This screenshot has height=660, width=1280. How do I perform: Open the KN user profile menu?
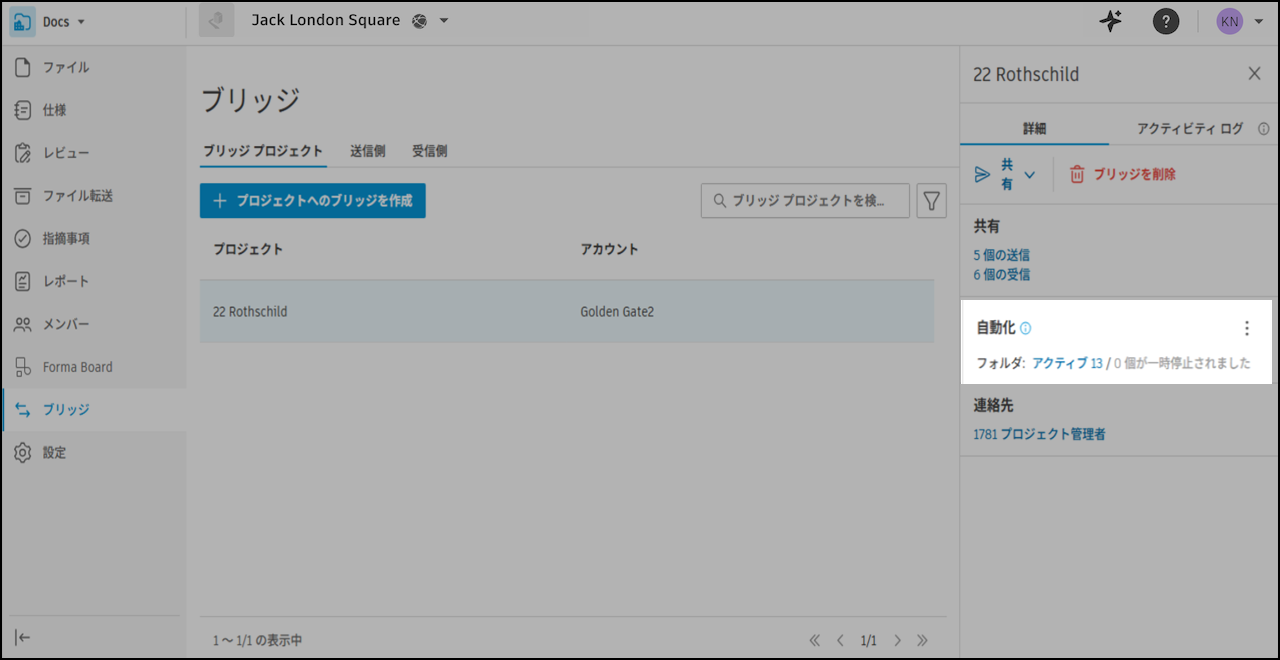pyautogui.click(x=1238, y=21)
